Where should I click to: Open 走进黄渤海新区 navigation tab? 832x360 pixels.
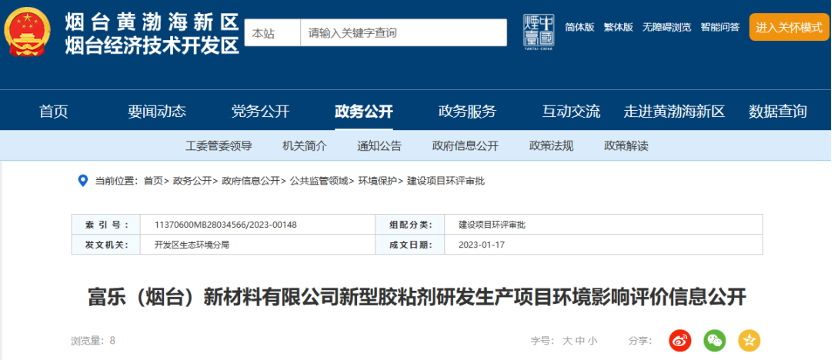pos(674,112)
